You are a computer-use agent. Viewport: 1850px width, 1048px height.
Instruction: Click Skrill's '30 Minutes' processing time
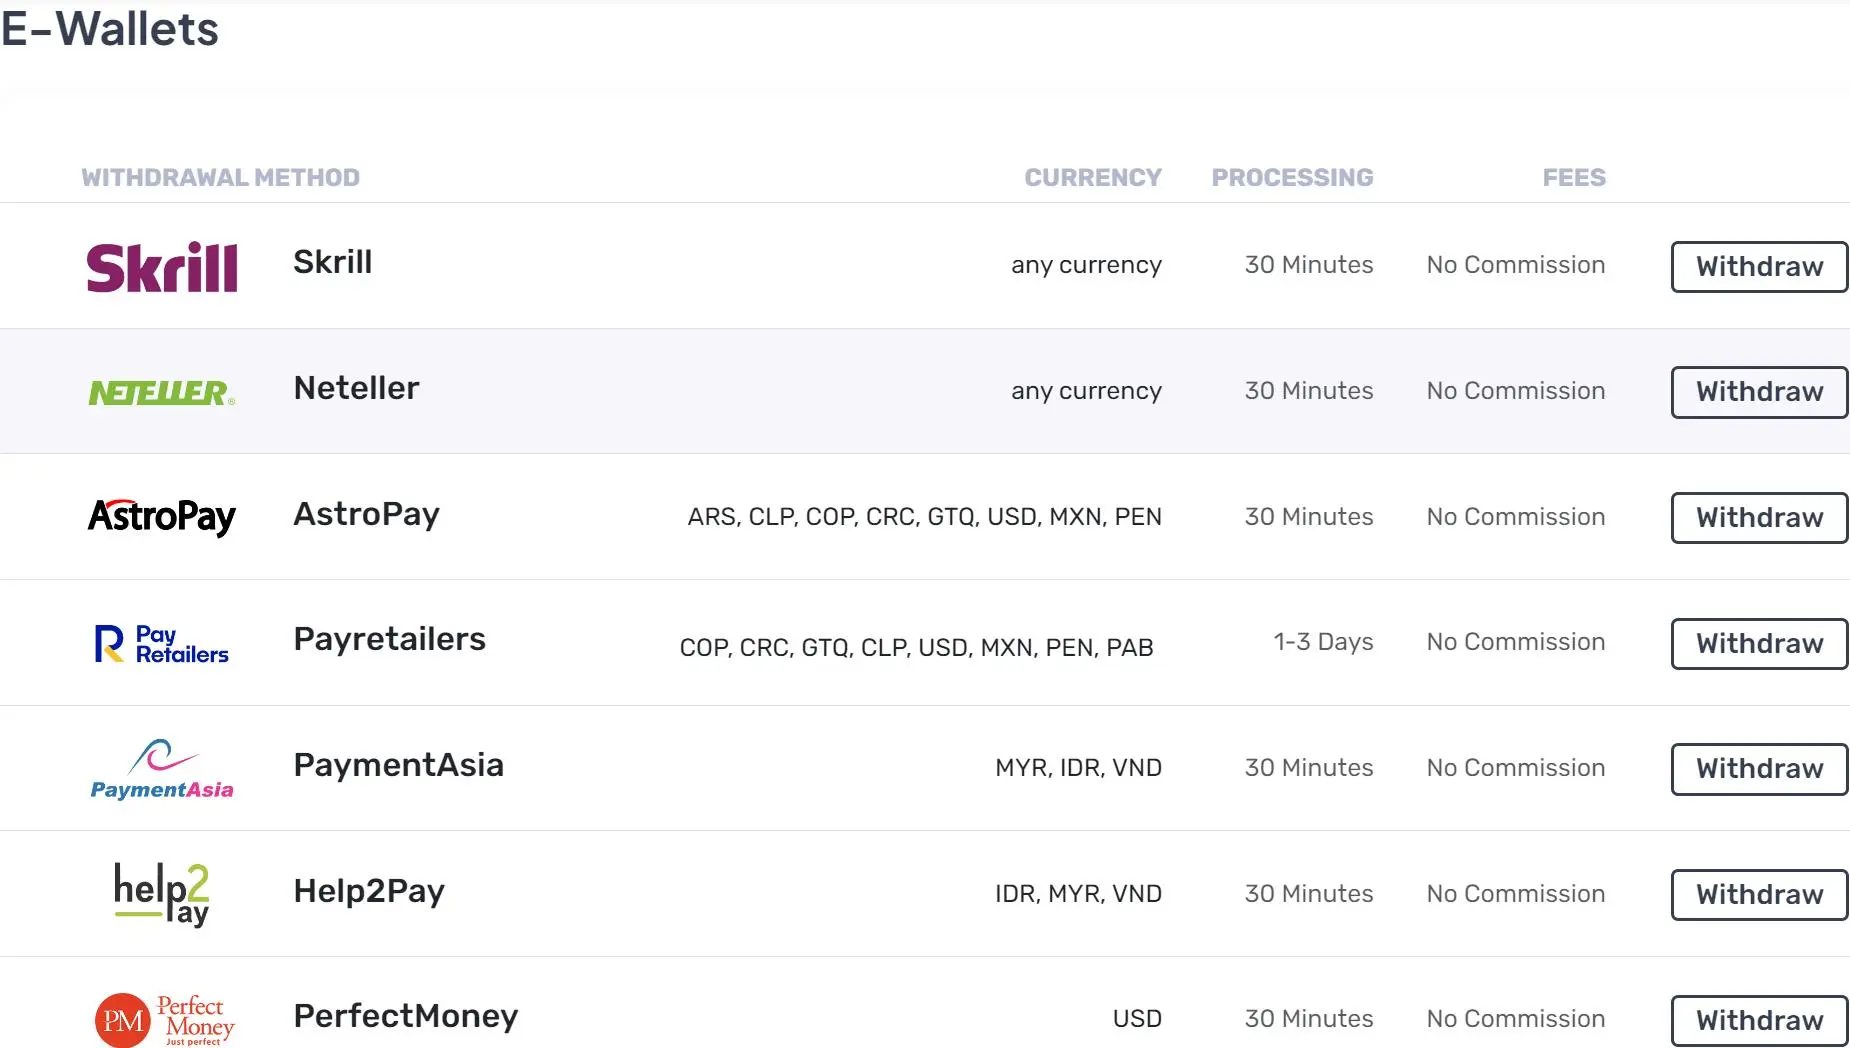(1309, 265)
